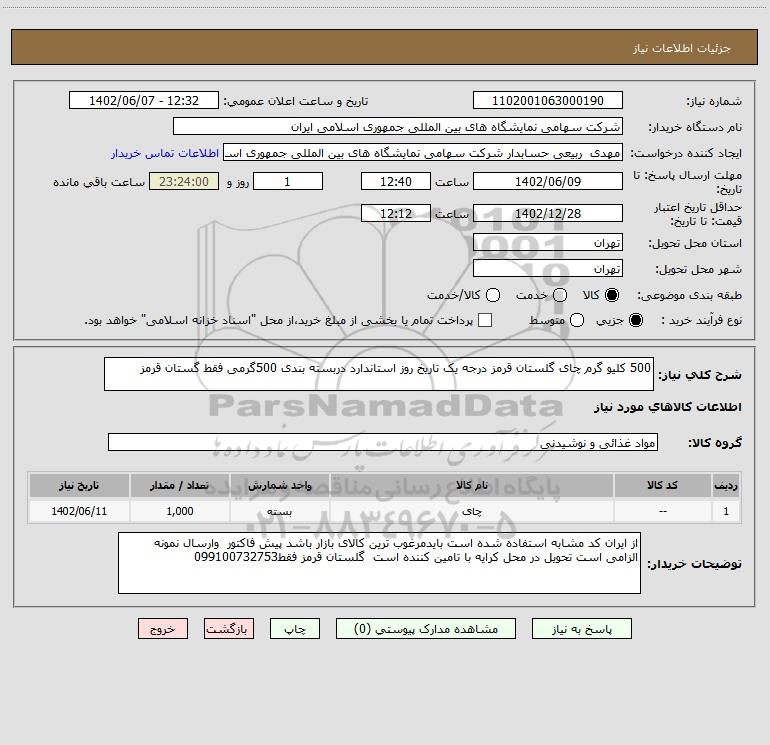Select the کالا radio button

tap(612, 295)
